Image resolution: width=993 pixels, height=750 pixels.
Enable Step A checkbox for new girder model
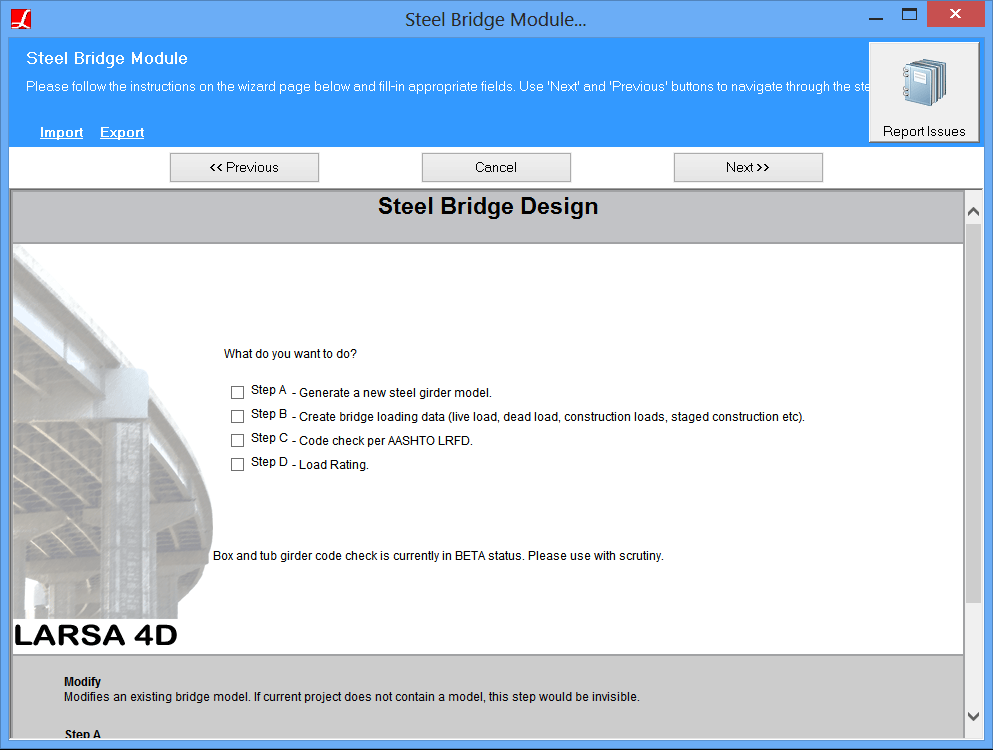(237, 393)
